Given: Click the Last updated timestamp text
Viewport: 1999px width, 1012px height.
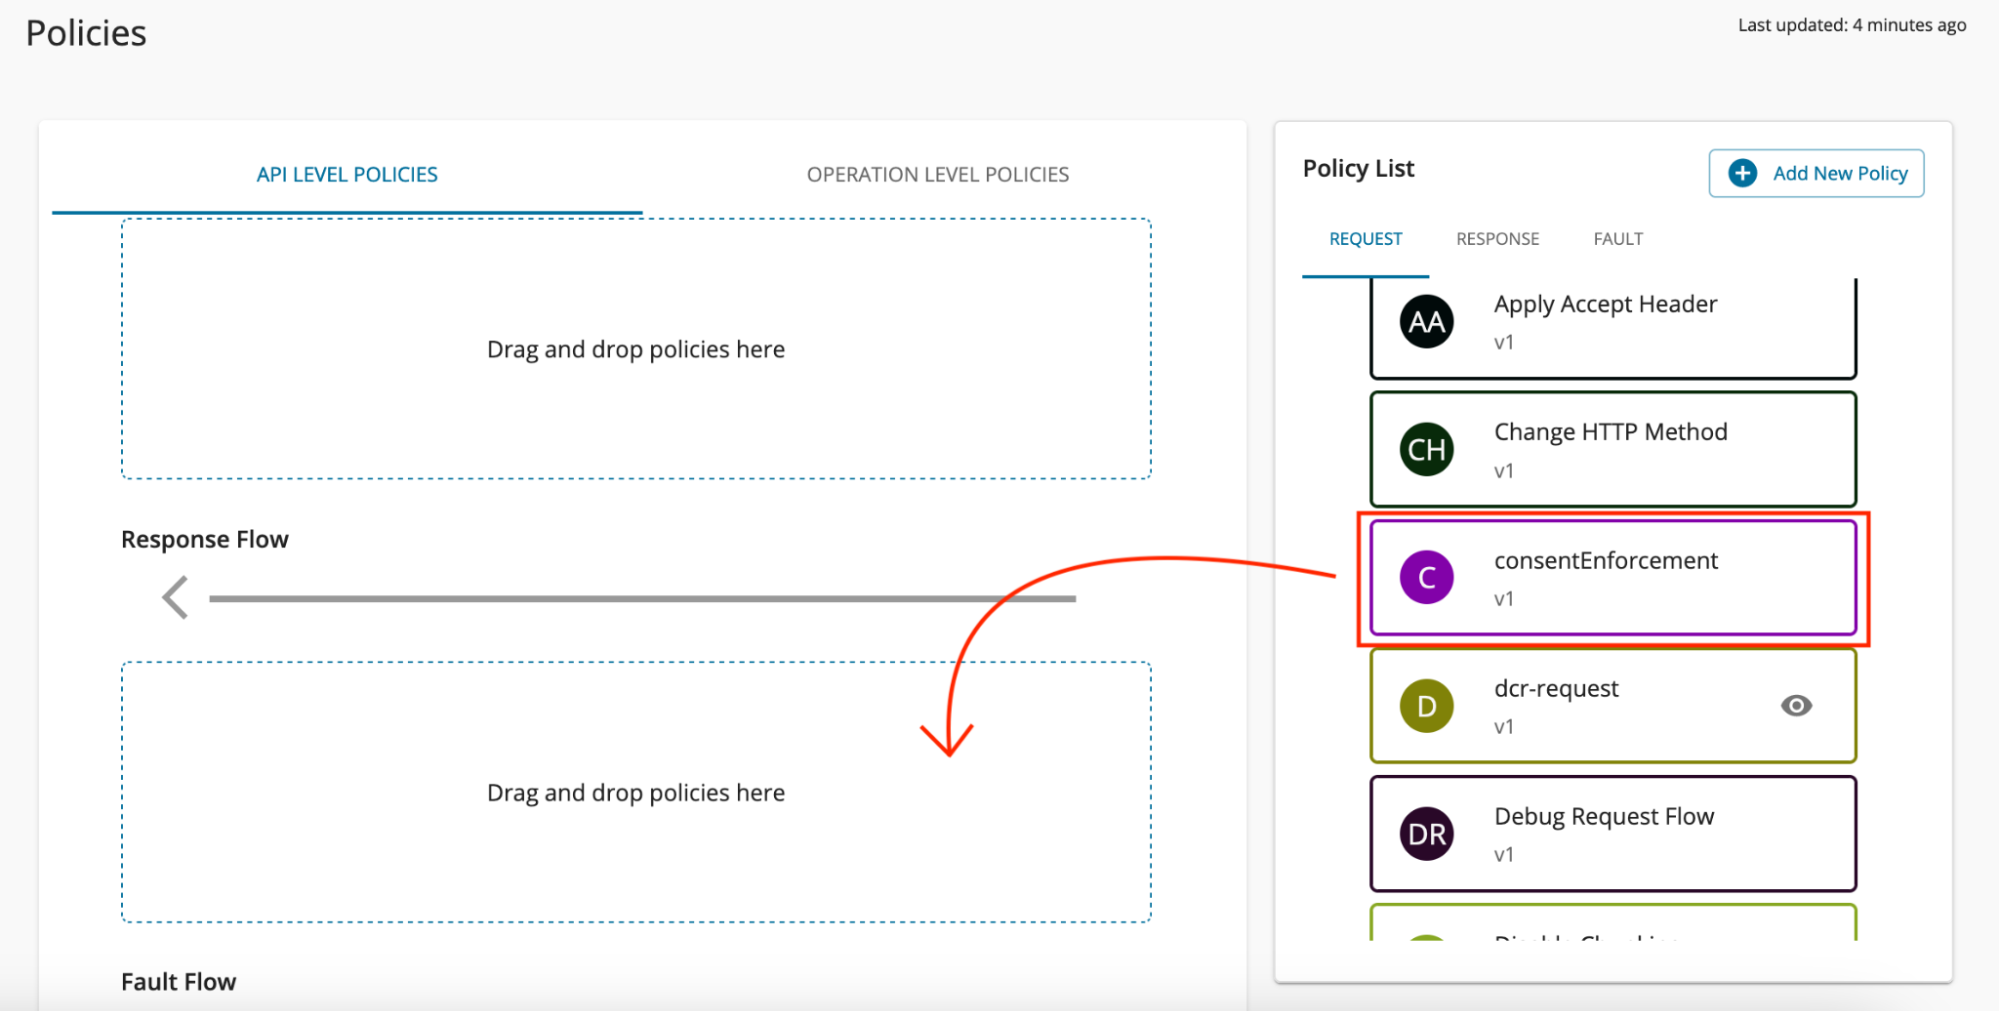Looking at the screenshot, I should tap(1852, 25).
